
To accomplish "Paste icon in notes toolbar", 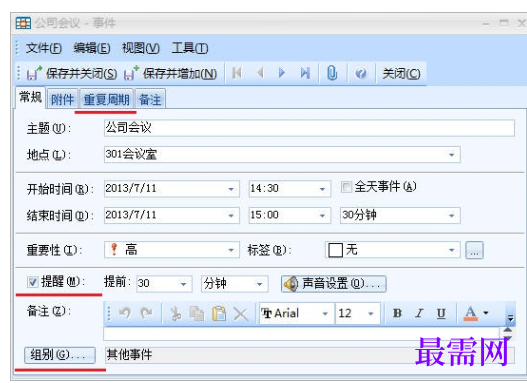I will [x=219, y=314].
